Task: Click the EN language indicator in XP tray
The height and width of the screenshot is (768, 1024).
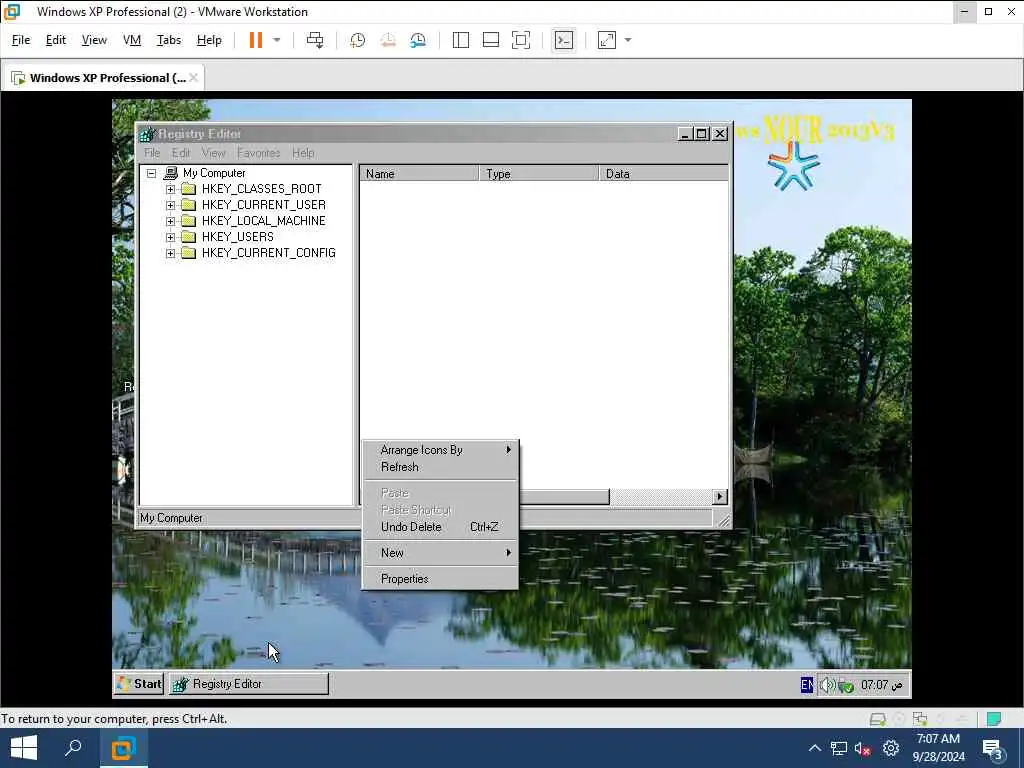Action: [x=807, y=684]
